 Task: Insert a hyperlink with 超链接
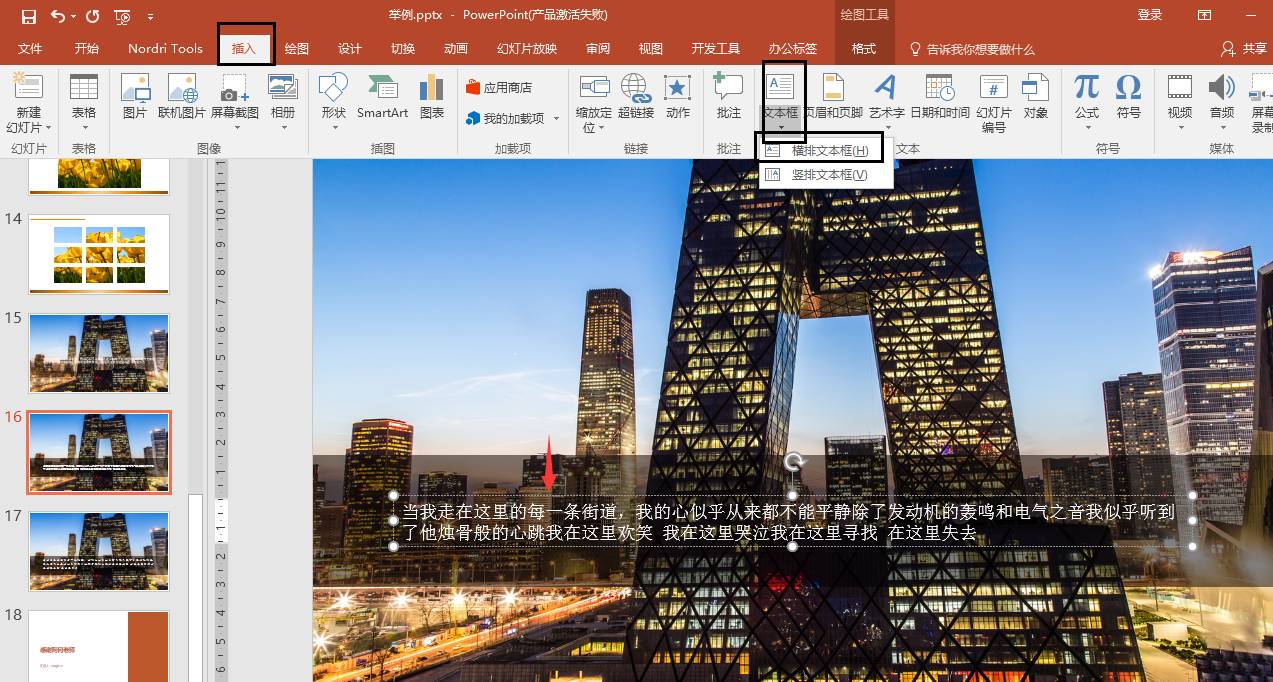[x=636, y=96]
